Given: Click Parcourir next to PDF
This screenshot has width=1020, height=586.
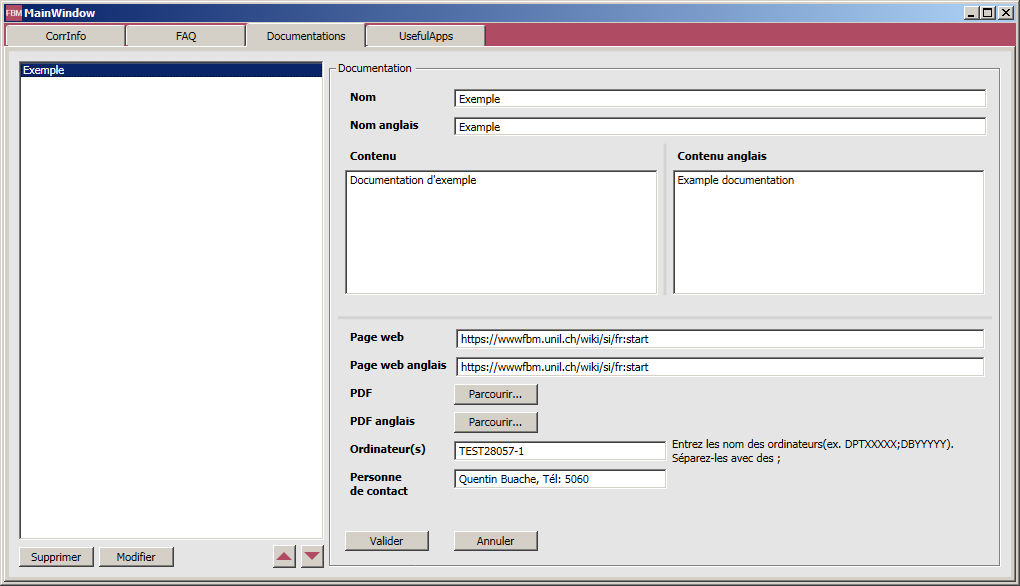Looking at the screenshot, I should tap(495, 394).
